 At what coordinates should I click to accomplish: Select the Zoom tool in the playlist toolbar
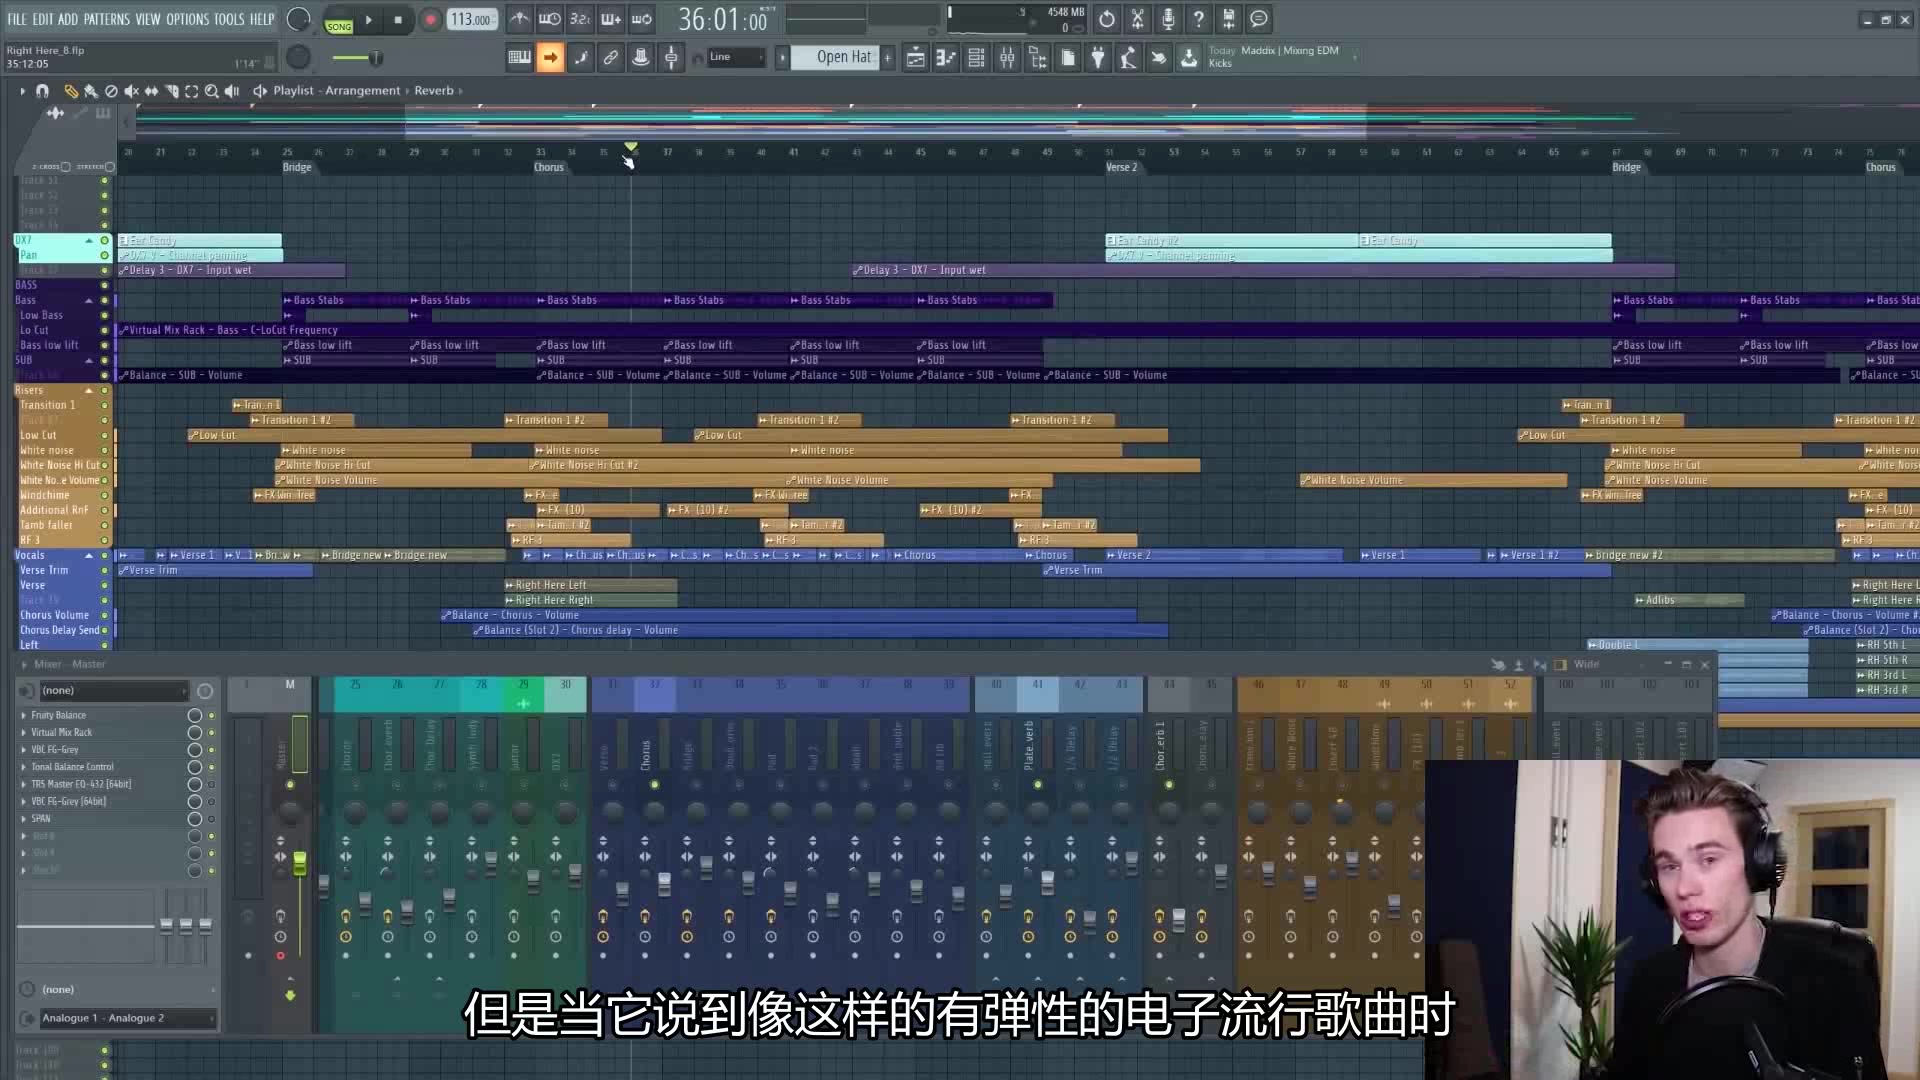(211, 90)
